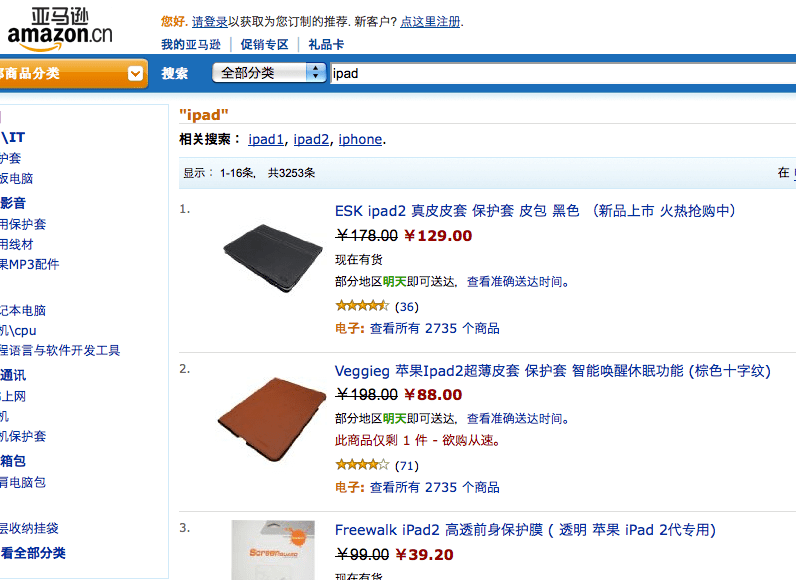The image size is (796, 580).
Task: Click the star rating of ESK product
Action: point(362,306)
